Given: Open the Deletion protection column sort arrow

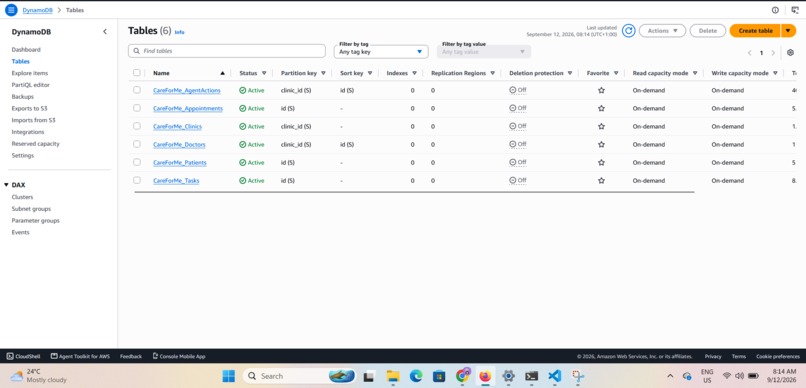Looking at the screenshot, I should tap(570, 73).
